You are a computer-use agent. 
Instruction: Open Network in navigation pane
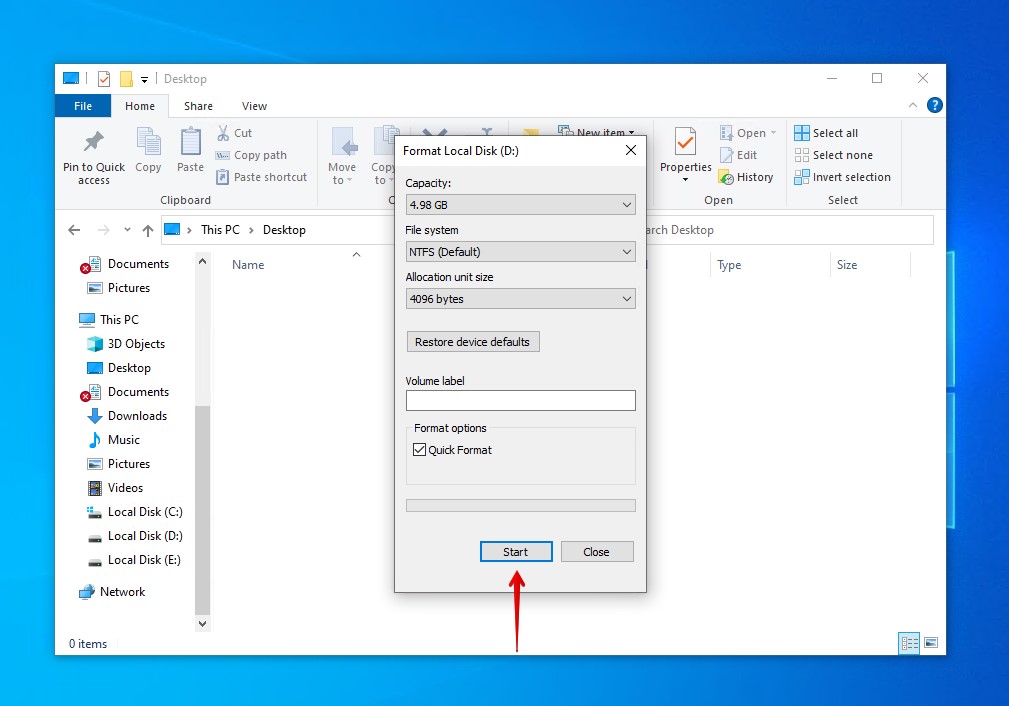click(112, 591)
